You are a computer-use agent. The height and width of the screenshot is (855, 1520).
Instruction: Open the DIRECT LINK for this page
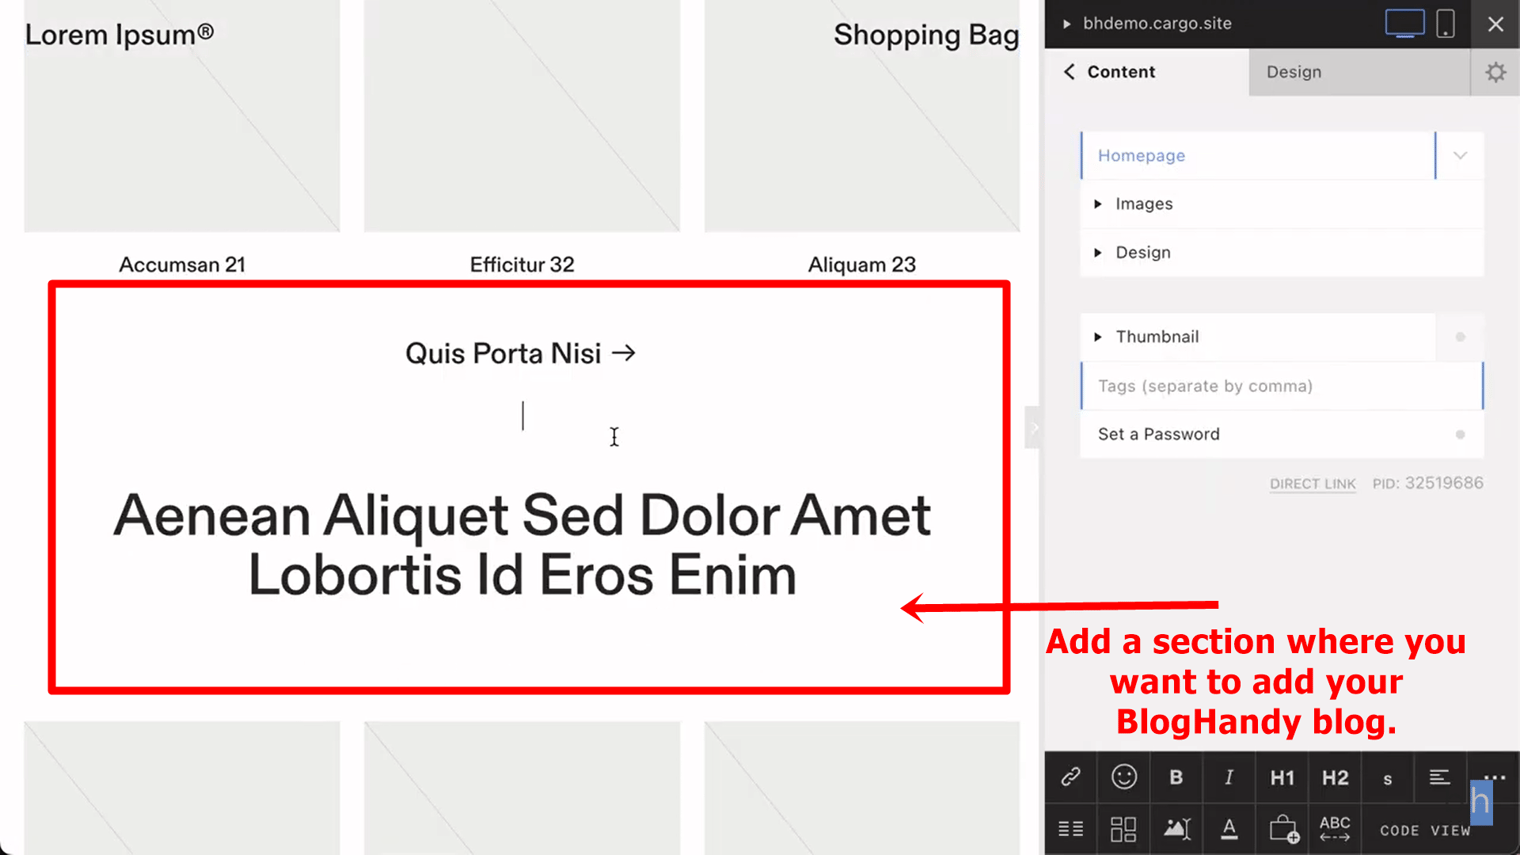(x=1312, y=484)
